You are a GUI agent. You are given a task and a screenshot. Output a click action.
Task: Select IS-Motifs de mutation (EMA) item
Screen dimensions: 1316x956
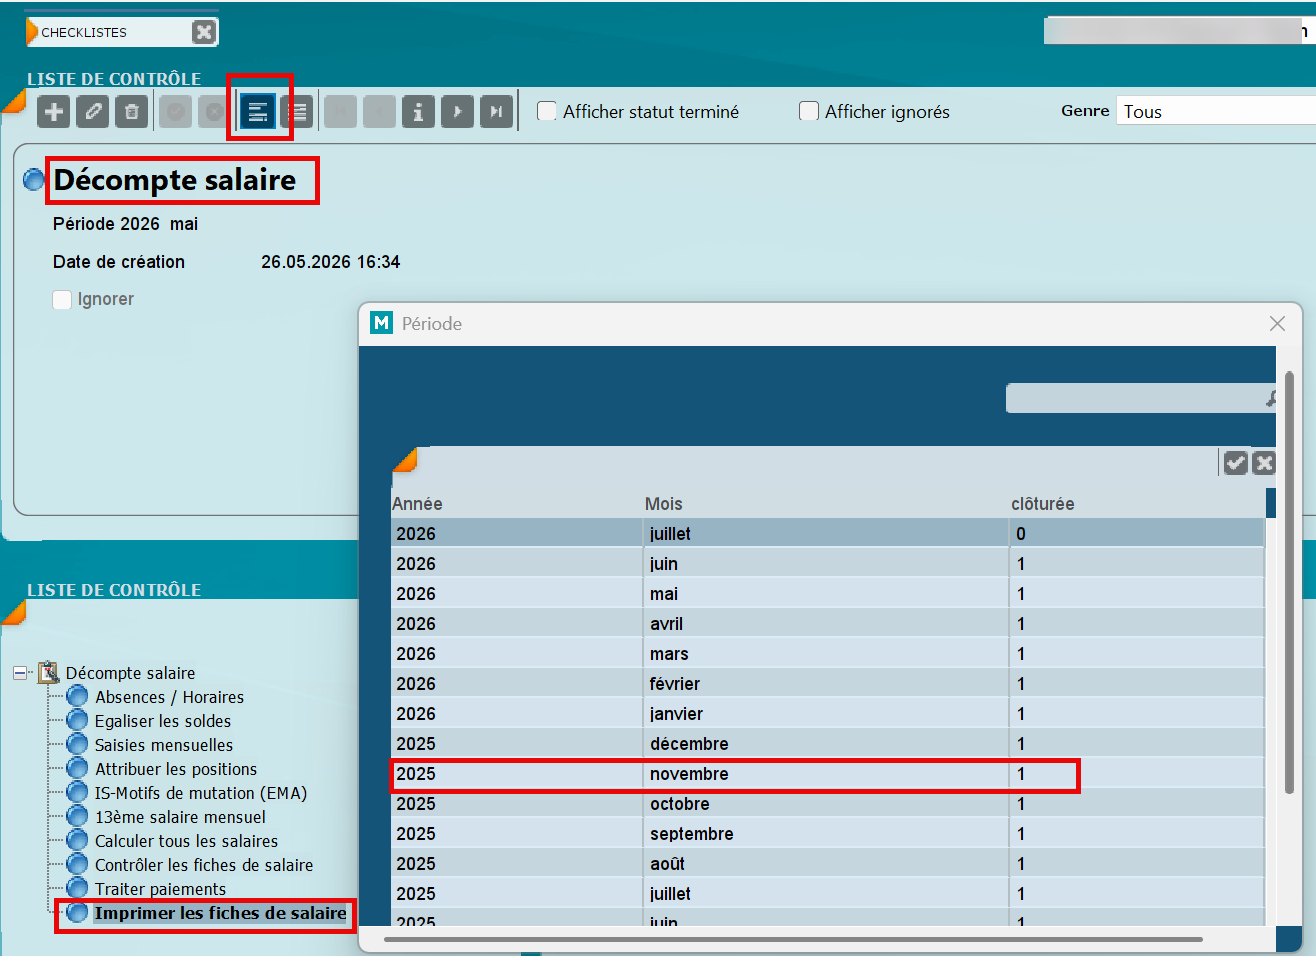pyautogui.click(x=201, y=793)
